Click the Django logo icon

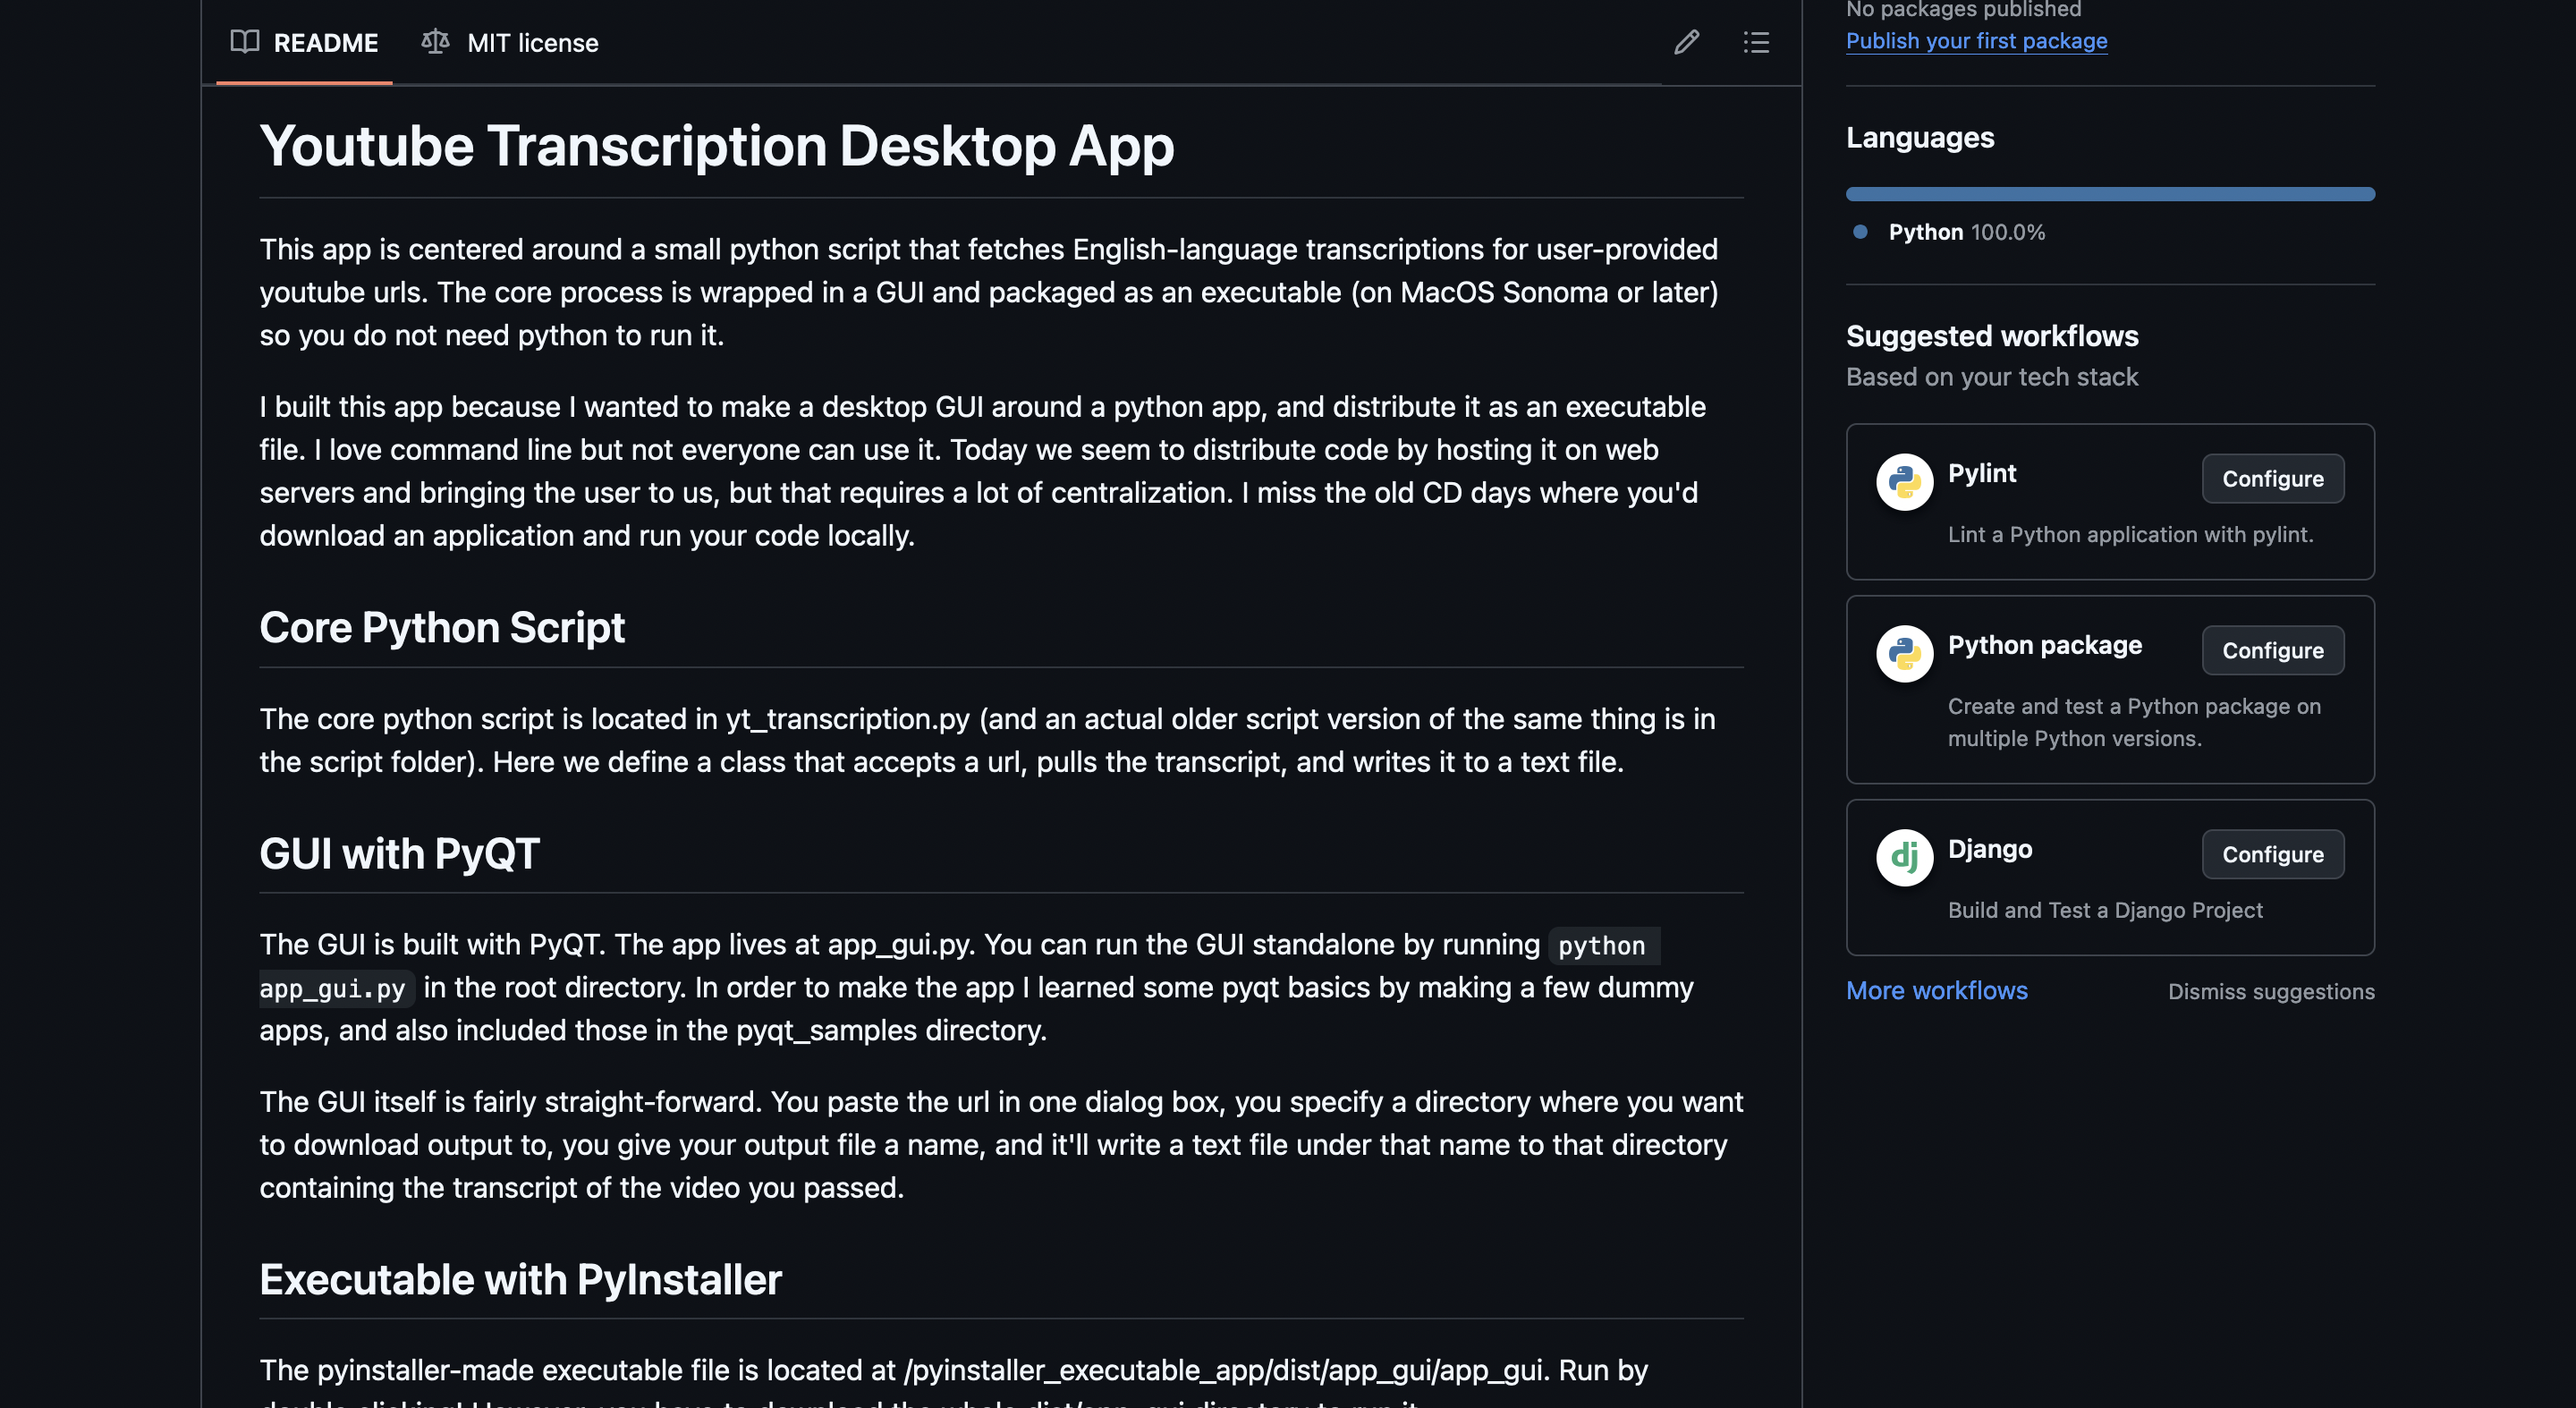click(x=1904, y=858)
